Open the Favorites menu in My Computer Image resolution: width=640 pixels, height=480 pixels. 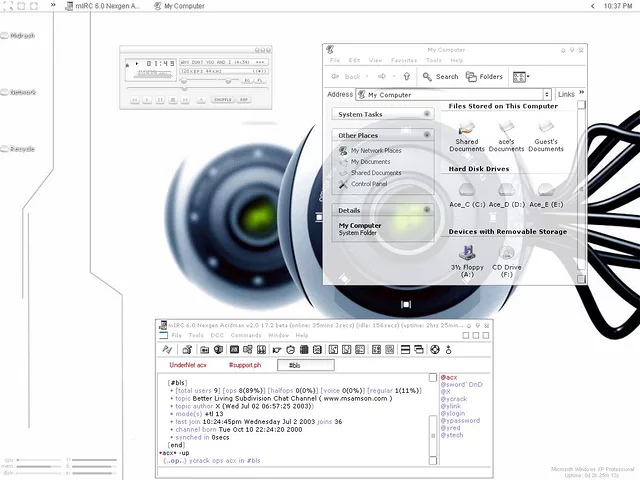point(403,60)
